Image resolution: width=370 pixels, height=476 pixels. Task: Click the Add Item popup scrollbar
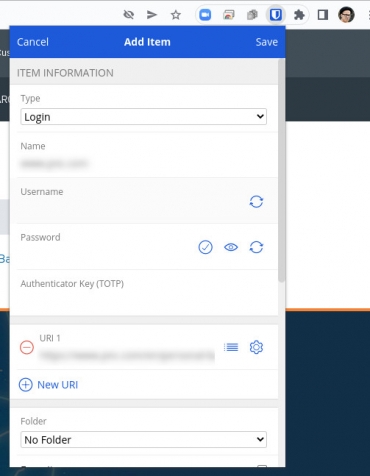(x=282, y=170)
